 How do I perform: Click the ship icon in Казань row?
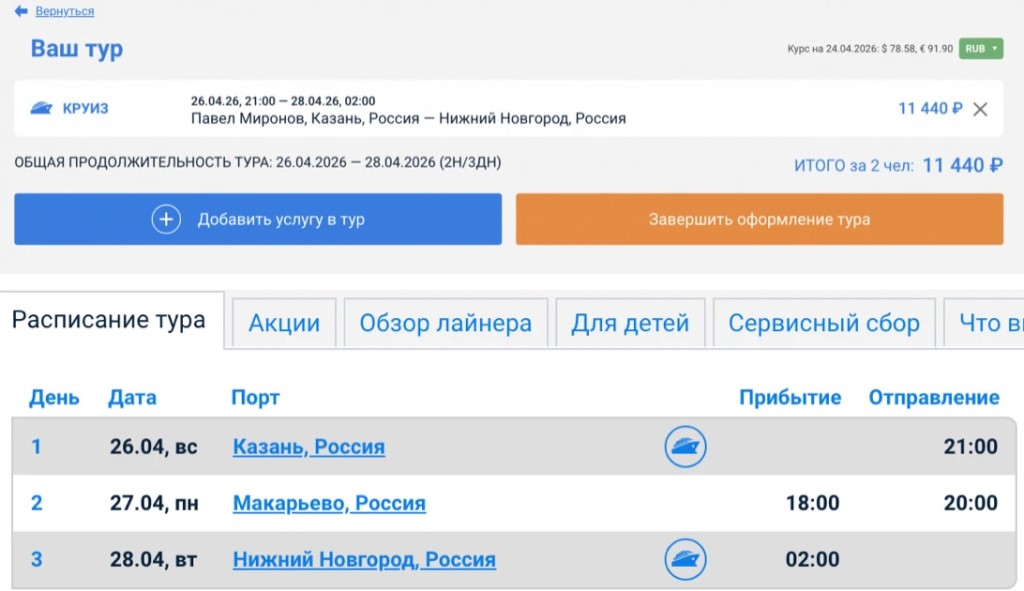coord(686,446)
